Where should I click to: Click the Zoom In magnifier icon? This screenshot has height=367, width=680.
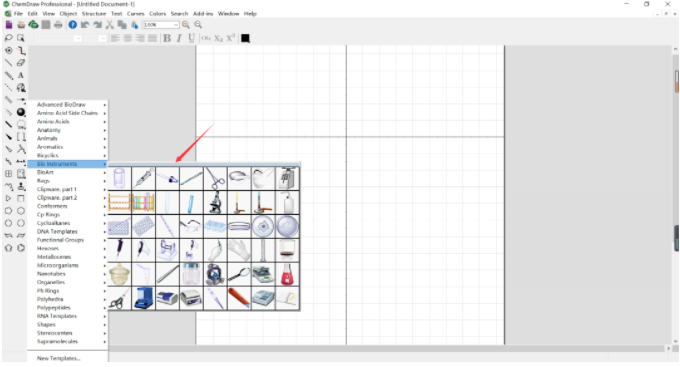point(186,25)
